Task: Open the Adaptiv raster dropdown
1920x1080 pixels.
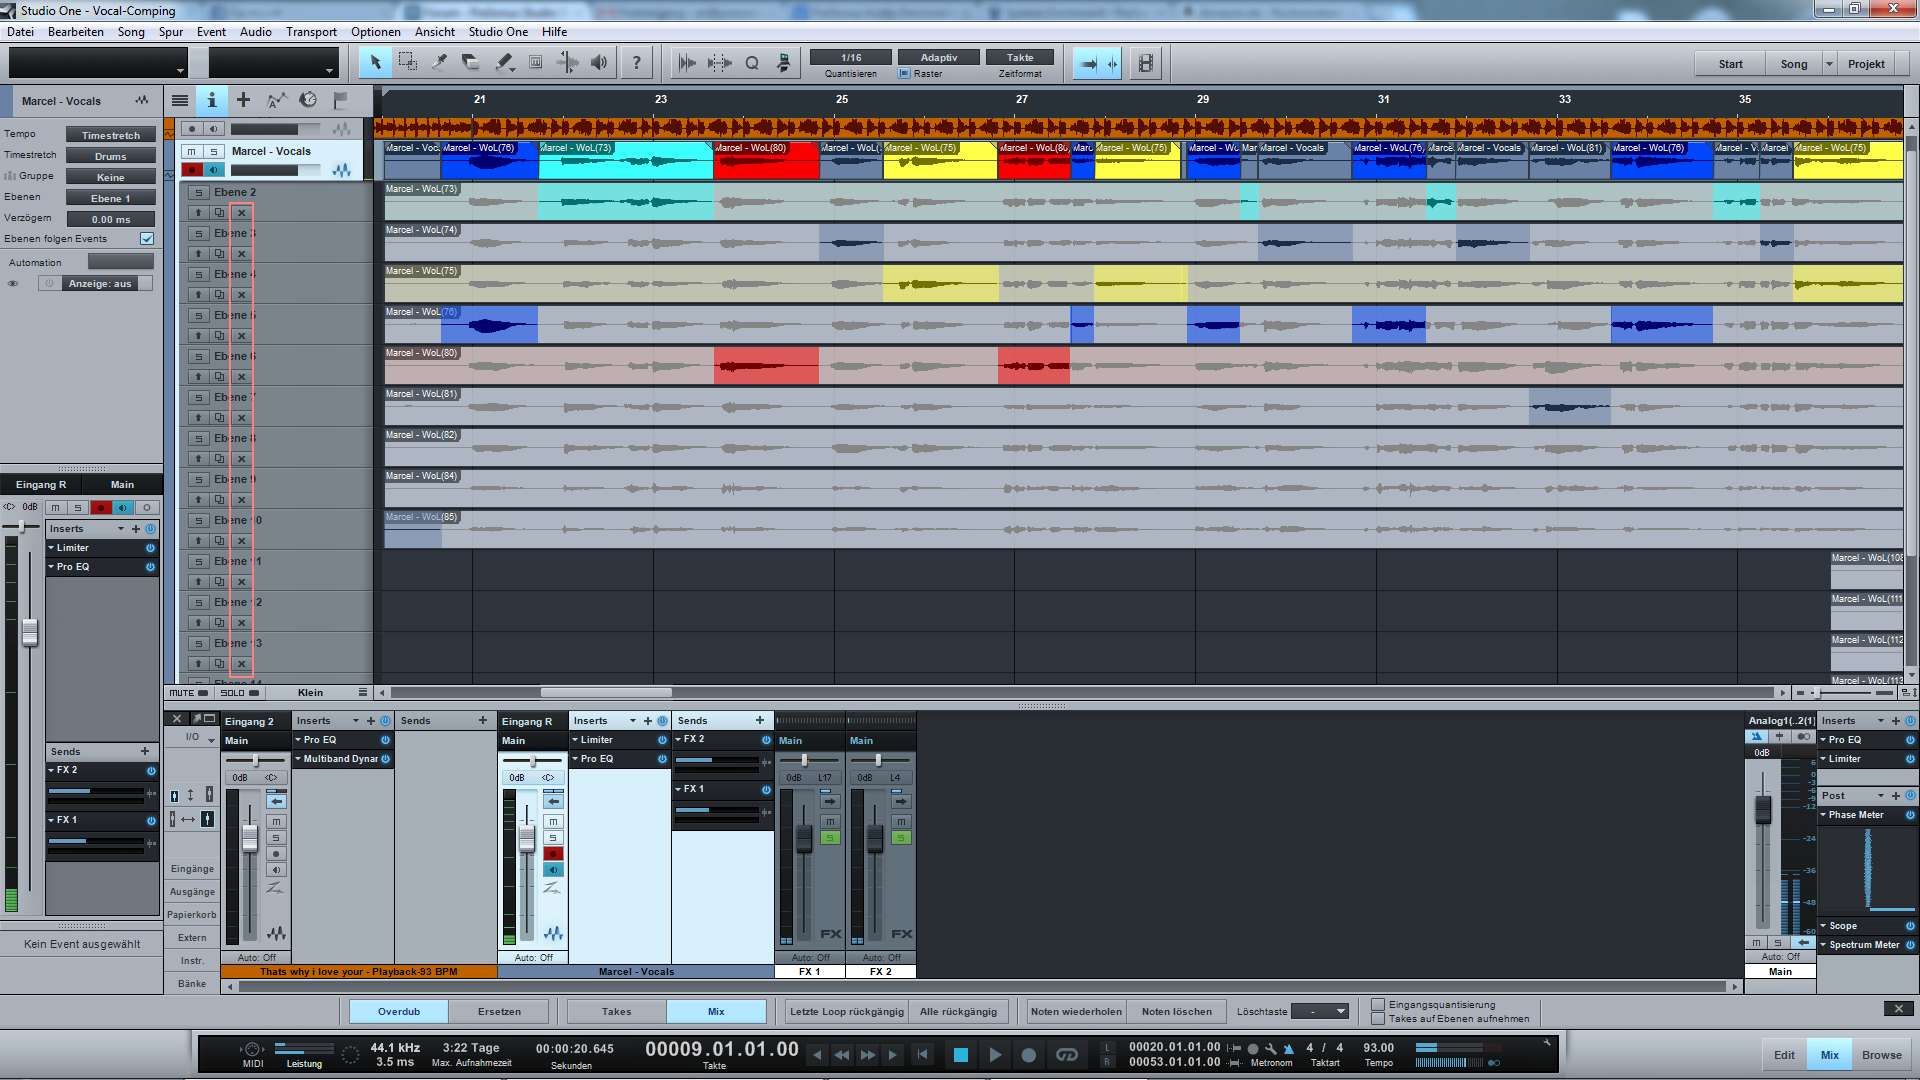Action: pos(939,58)
